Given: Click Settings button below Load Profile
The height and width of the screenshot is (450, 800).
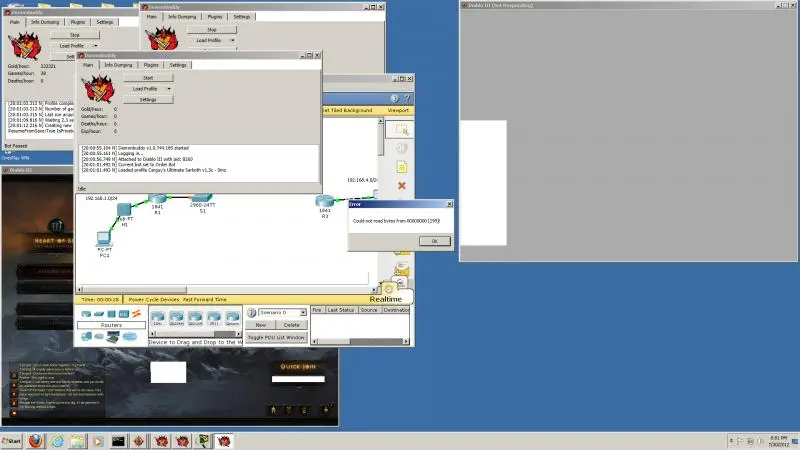Looking at the screenshot, I should pyautogui.click(x=148, y=99).
